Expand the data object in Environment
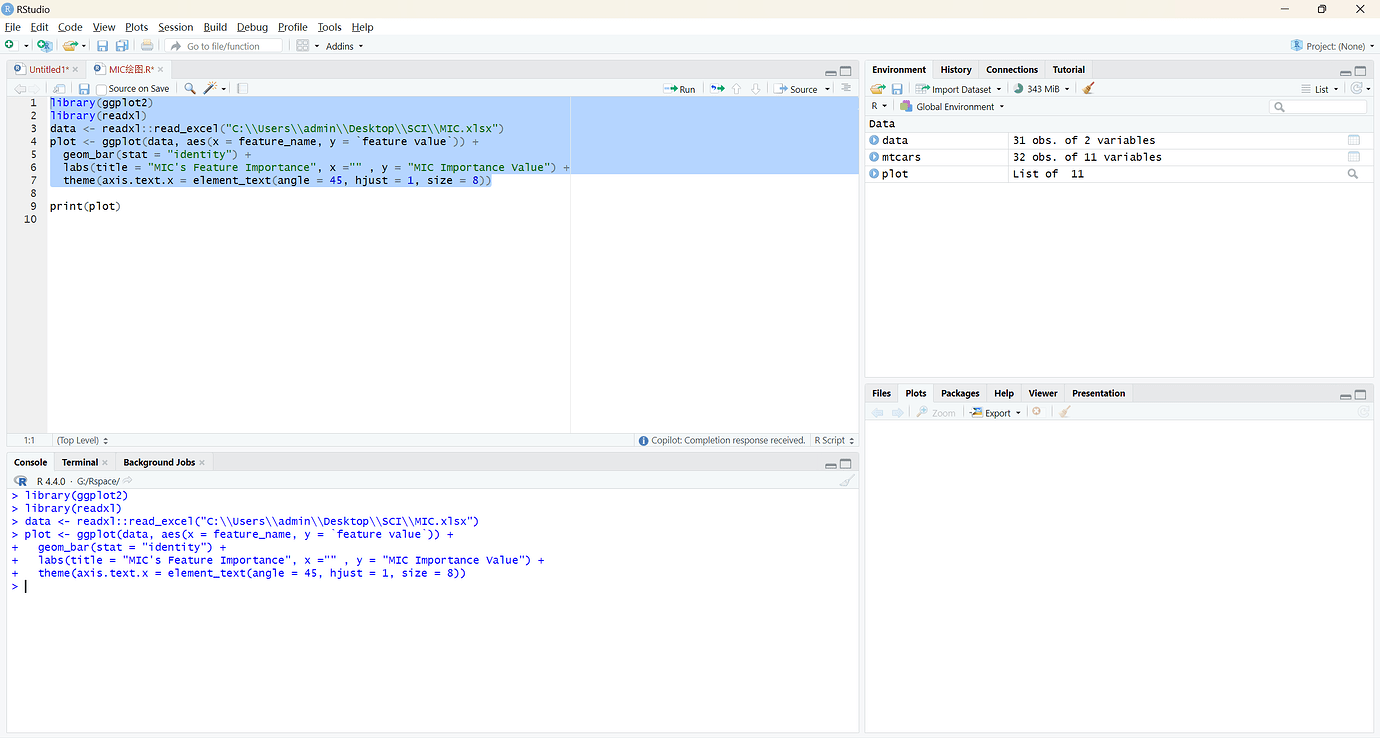The image size is (1380, 738). point(875,140)
